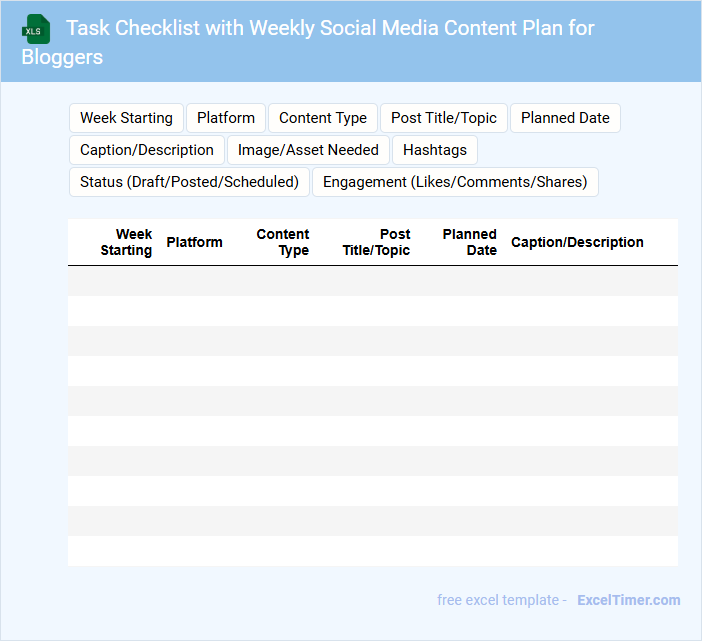This screenshot has width=702, height=641.
Task: Select the Platform tag
Action: coord(226,118)
